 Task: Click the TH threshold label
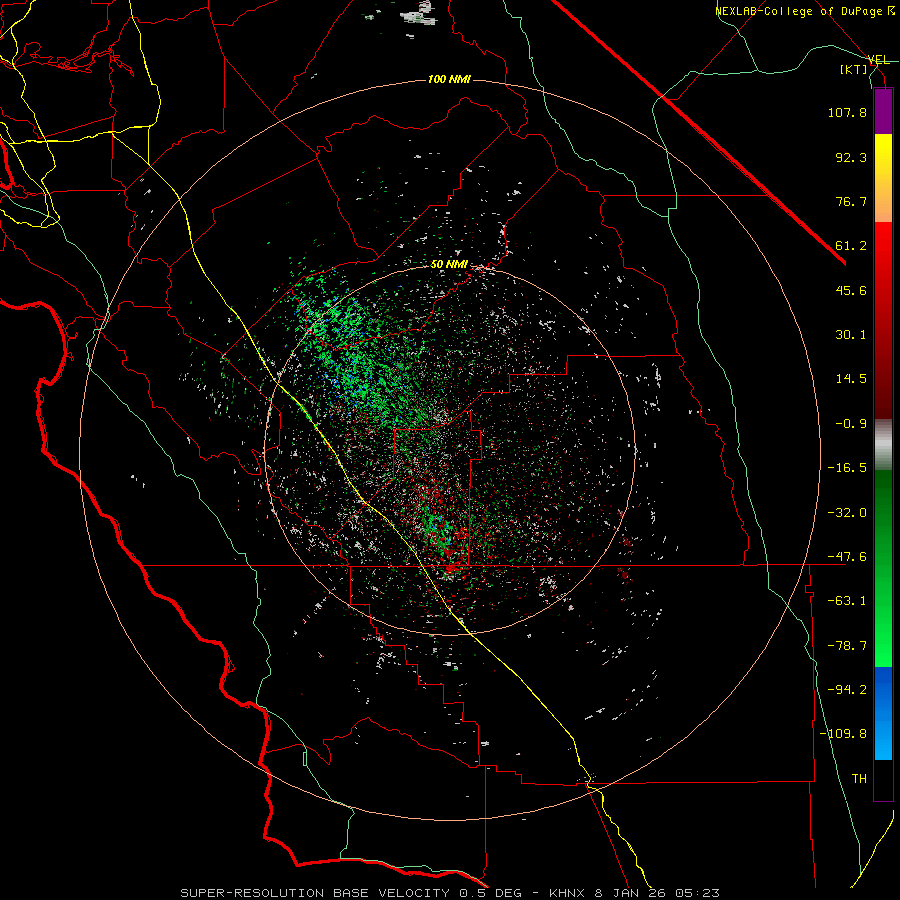[x=859, y=779]
